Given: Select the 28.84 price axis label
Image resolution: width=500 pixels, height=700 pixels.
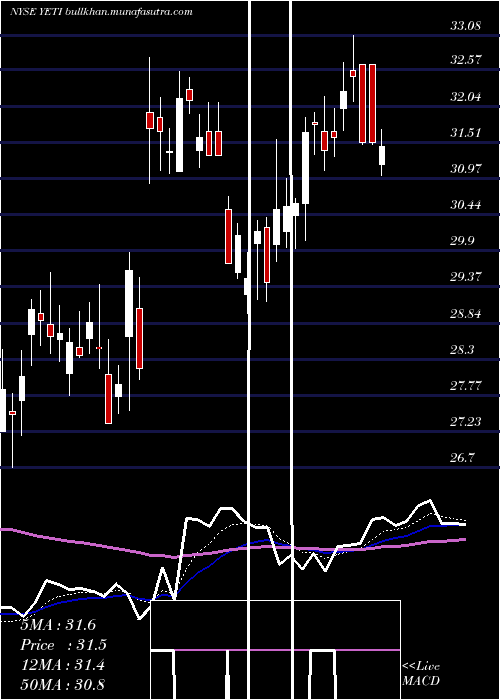Looking at the screenshot, I should (465, 313).
